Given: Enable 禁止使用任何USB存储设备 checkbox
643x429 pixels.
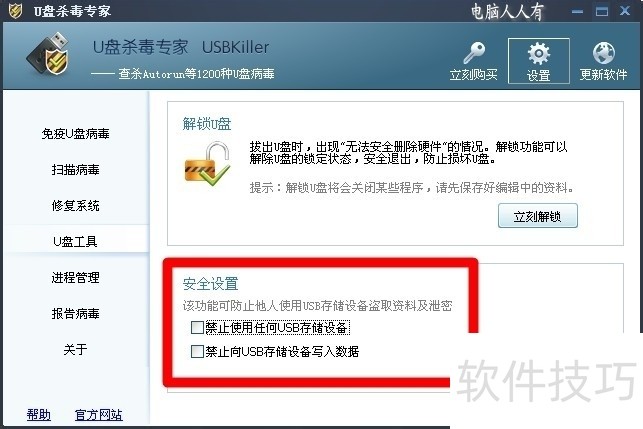Looking at the screenshot, I should point(197,327).
